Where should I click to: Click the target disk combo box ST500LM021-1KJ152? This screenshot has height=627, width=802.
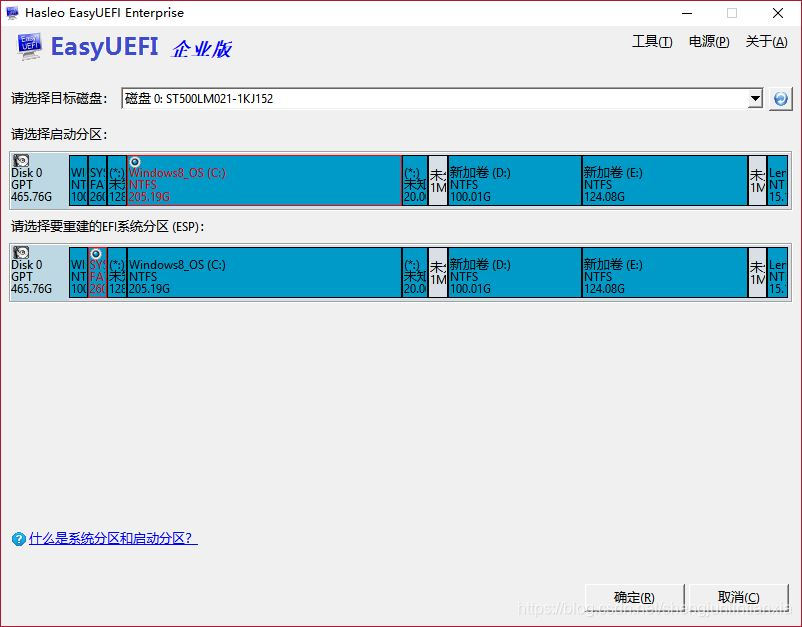442,99
